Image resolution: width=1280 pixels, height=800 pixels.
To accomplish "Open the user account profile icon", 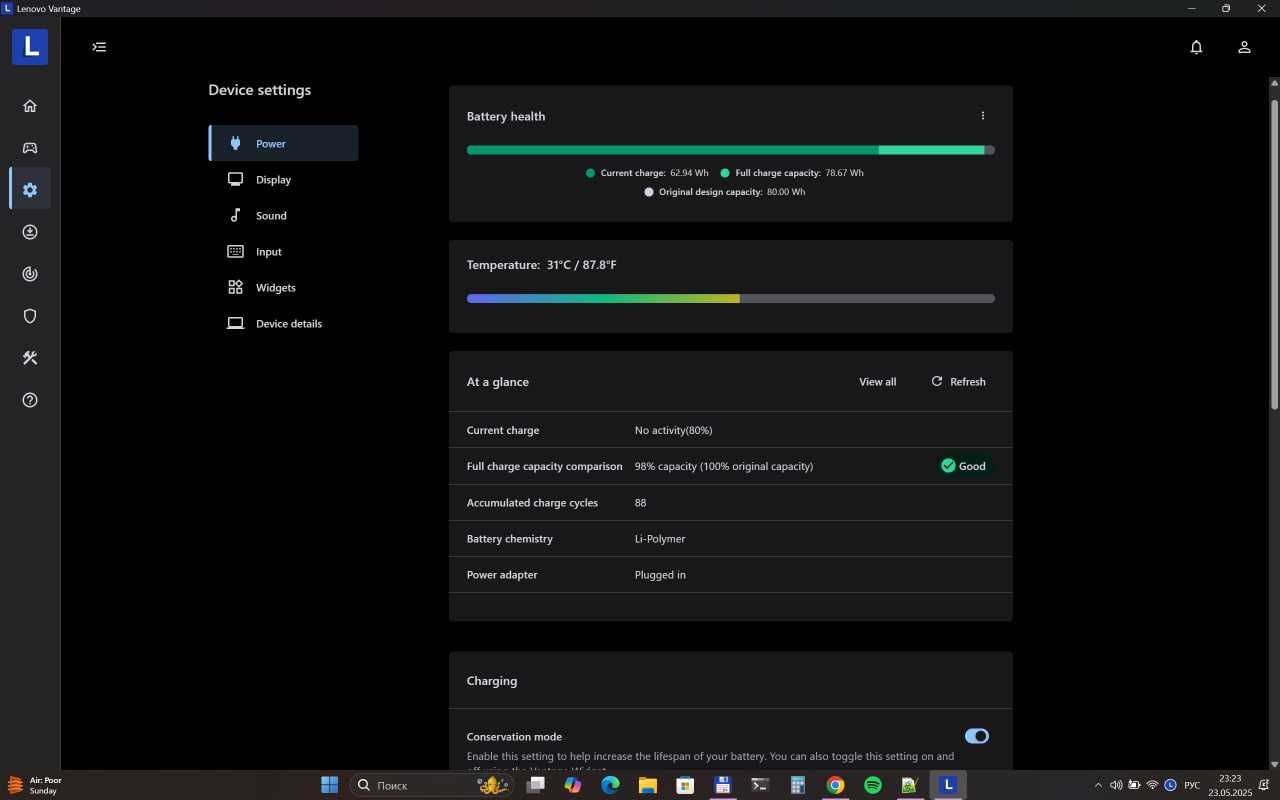I will click(x=1244, y=47).
